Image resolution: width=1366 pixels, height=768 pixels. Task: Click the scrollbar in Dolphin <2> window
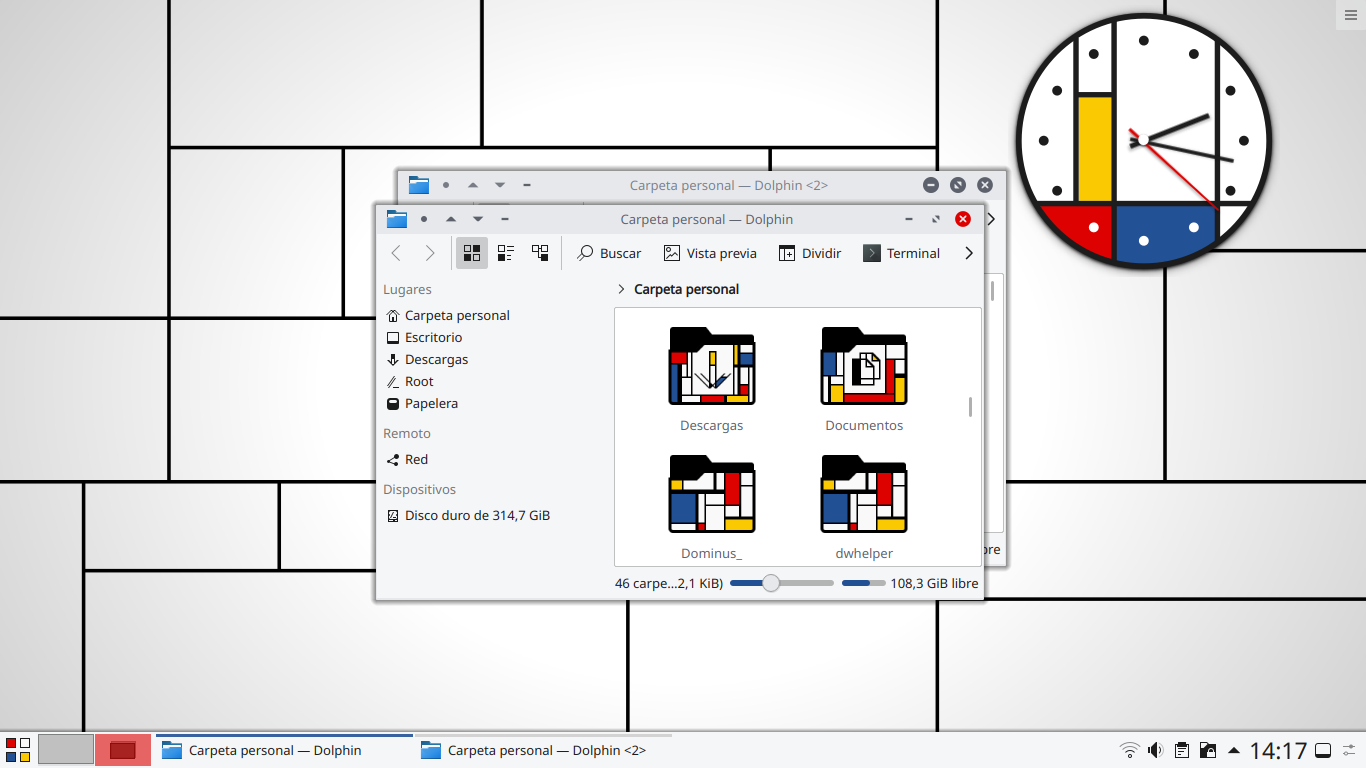tap(992, 291)
